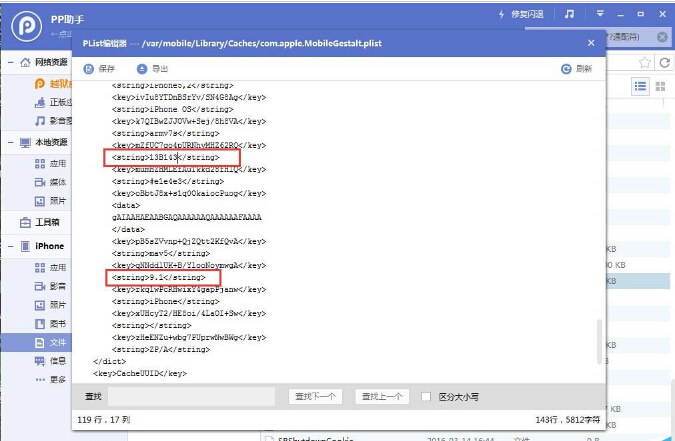Click the nav5 string line
Viewport: 675px width, 441px height.
pos(161,253)
